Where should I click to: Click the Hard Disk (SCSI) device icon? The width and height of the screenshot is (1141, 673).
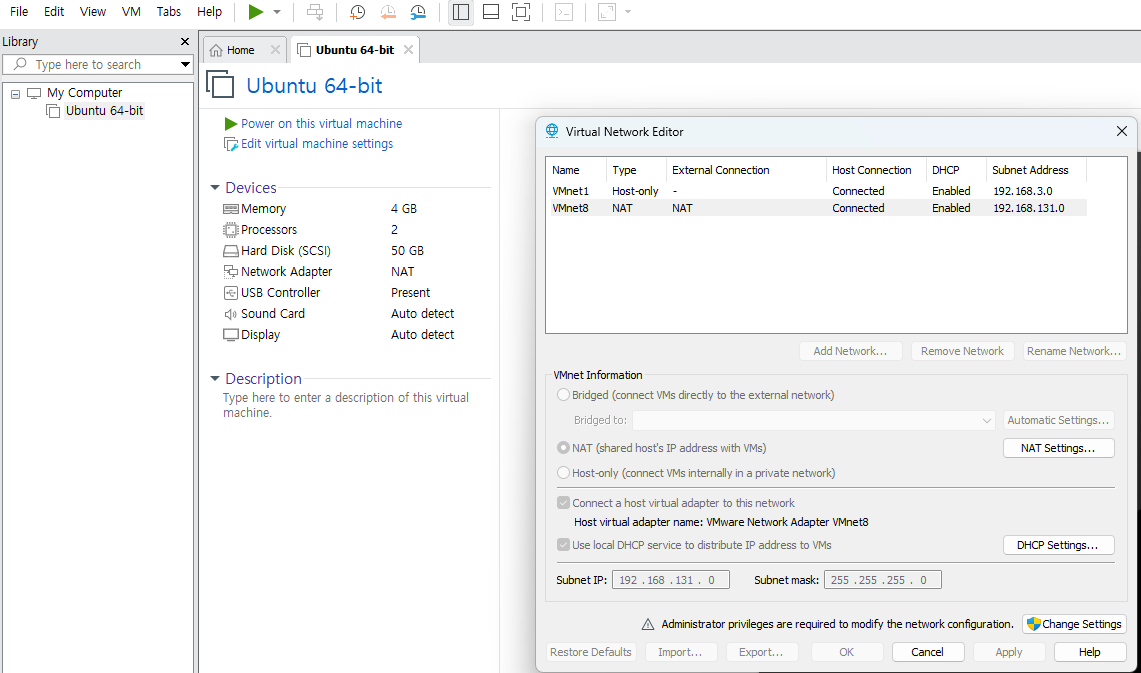[231, 251]
